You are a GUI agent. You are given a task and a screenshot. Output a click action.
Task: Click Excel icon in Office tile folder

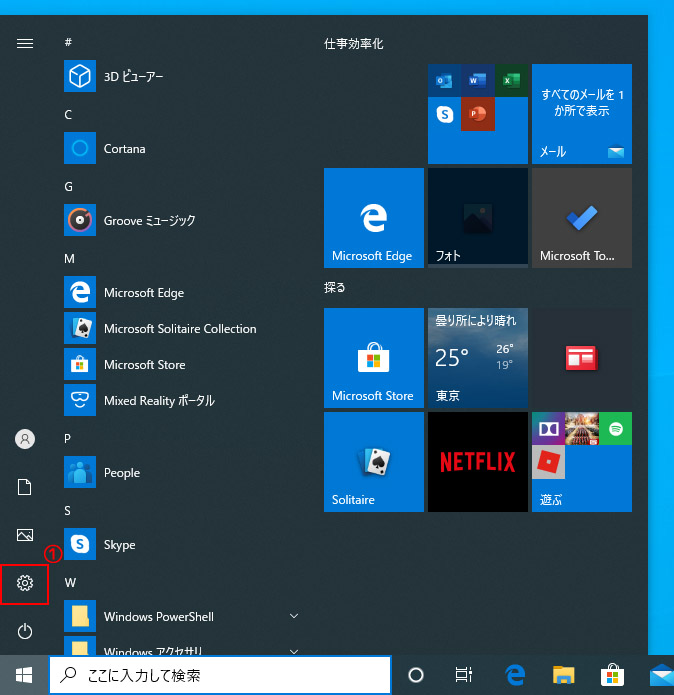[x=511, y=81]
